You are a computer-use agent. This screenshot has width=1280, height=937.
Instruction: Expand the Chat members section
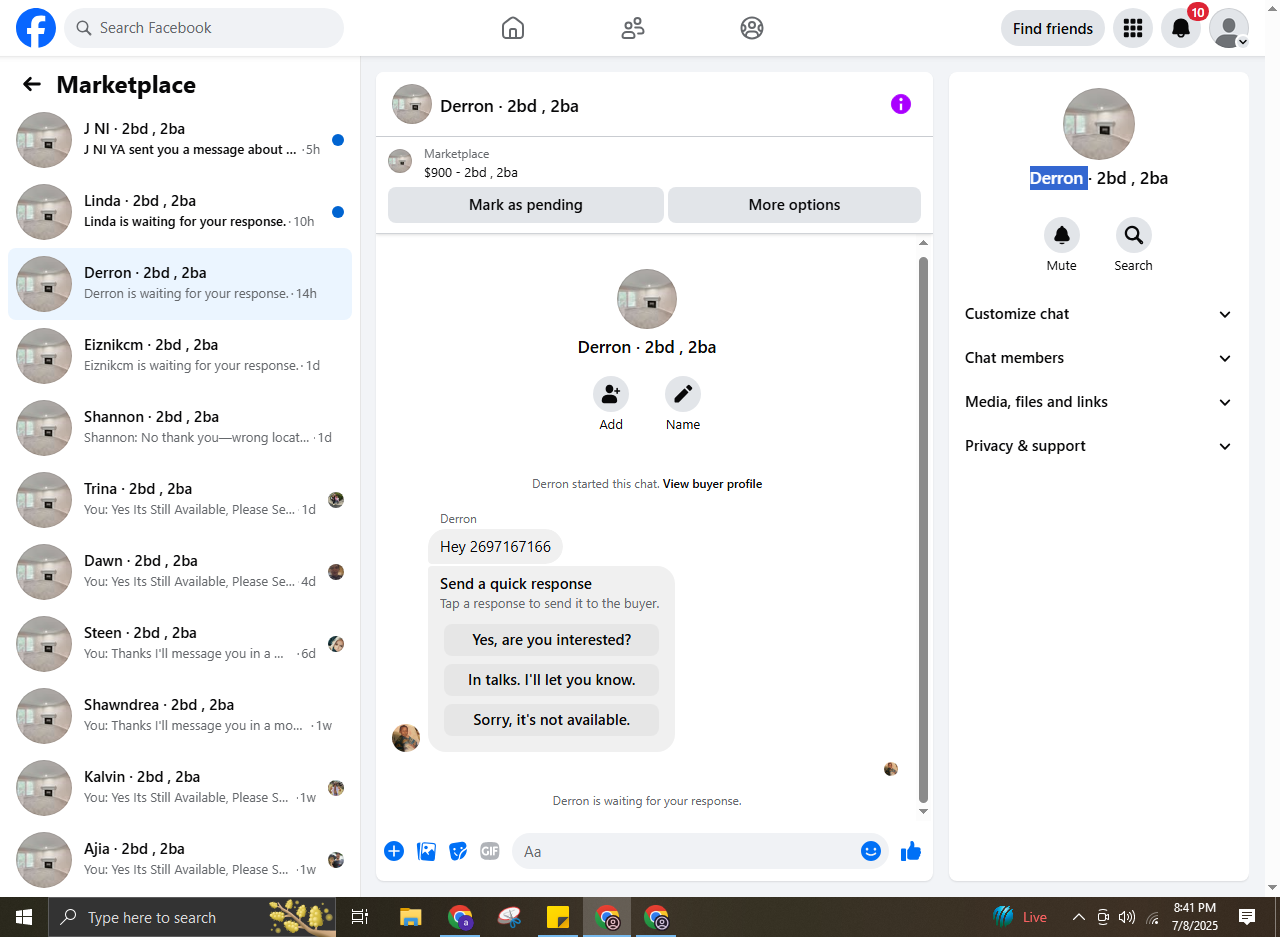click(x=1099, y=358)
